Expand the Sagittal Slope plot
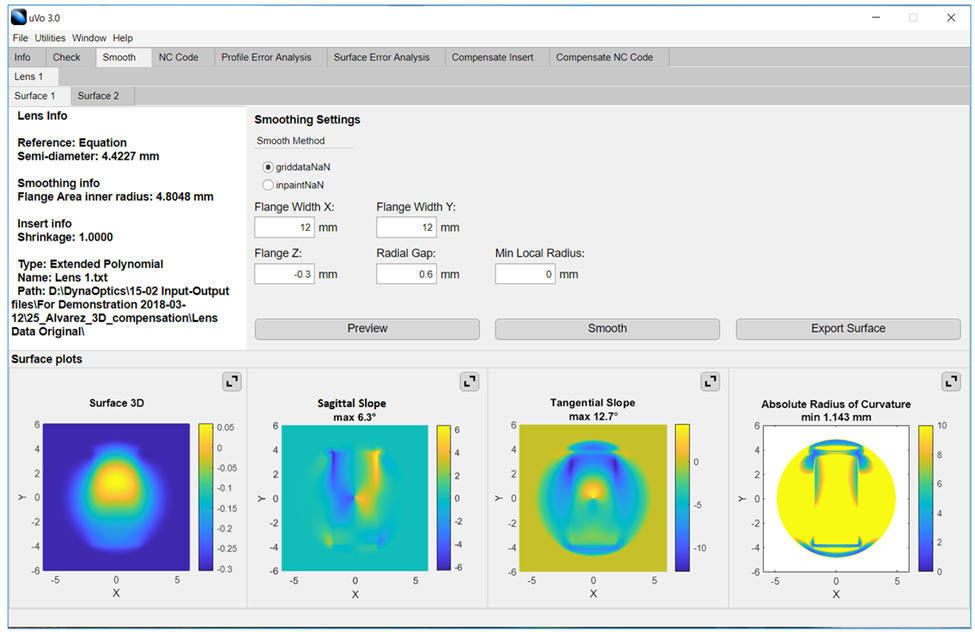Viewport: 975px width, 632px height. click(469, 381)
